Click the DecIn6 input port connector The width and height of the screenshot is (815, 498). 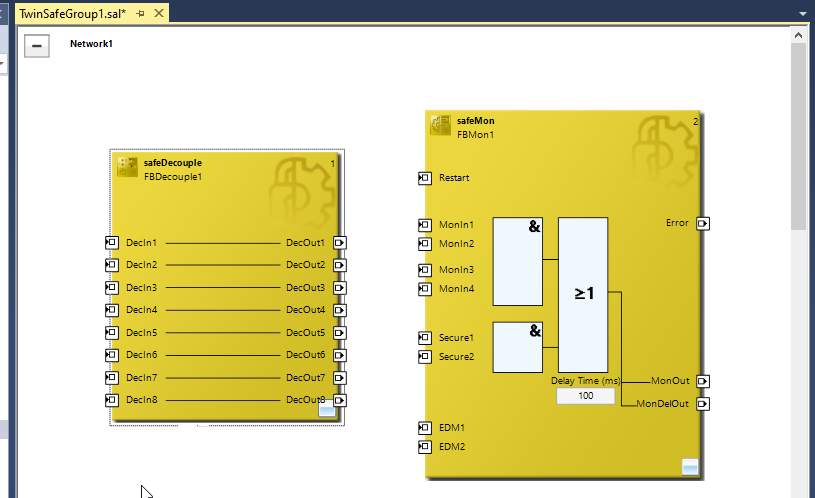[112, 355]
